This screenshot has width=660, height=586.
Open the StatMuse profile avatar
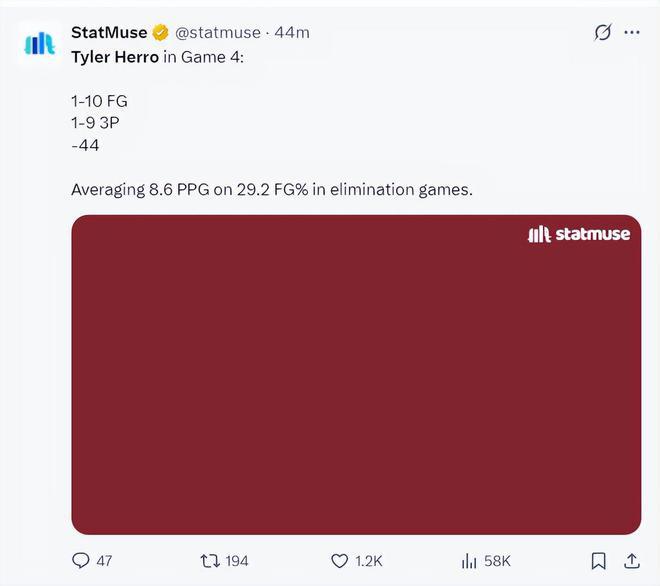click(40, 43)
